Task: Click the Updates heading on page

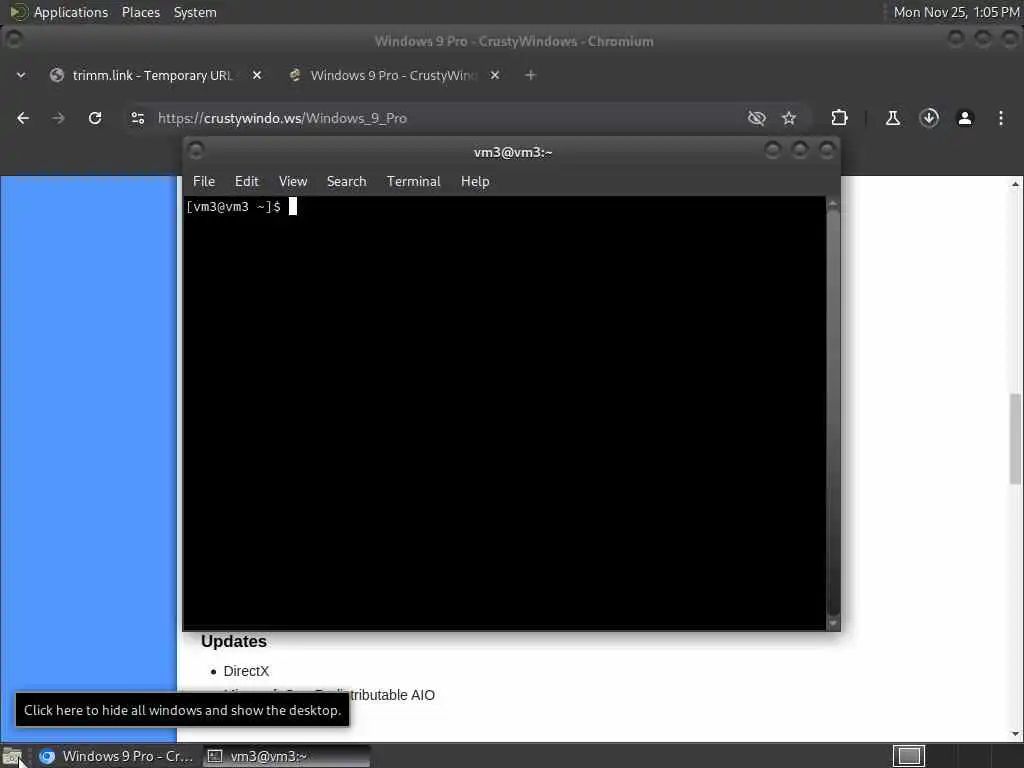Action: (234, 641)
